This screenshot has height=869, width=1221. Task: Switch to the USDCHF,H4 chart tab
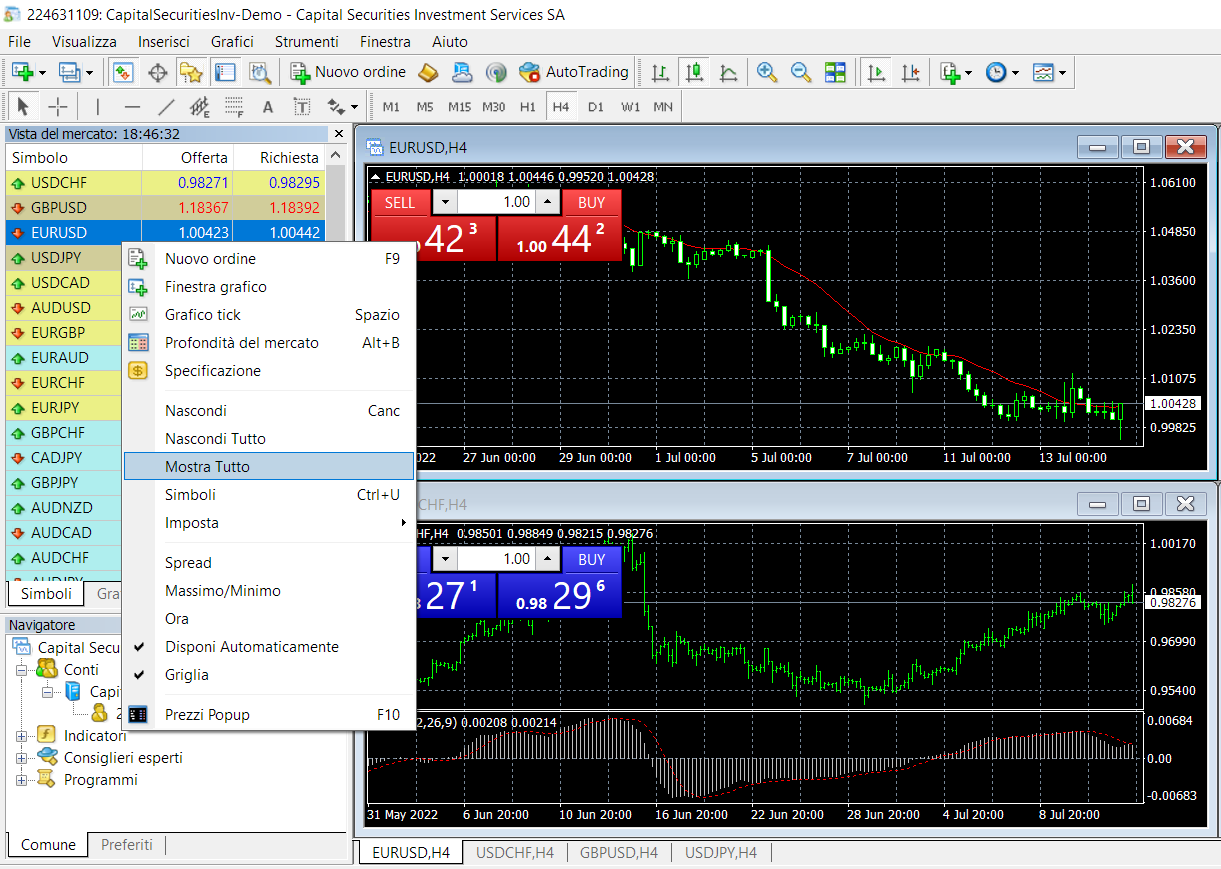click(515, 852)
